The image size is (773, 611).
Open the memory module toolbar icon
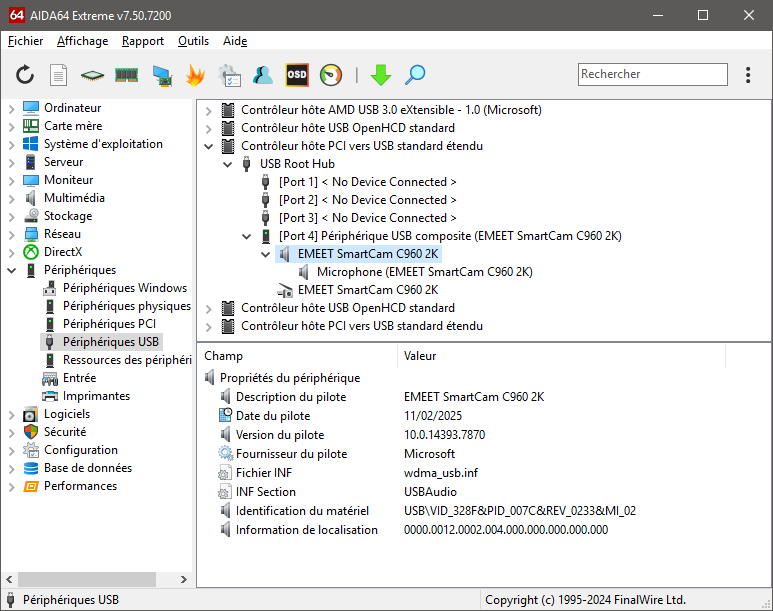point(126,75)
